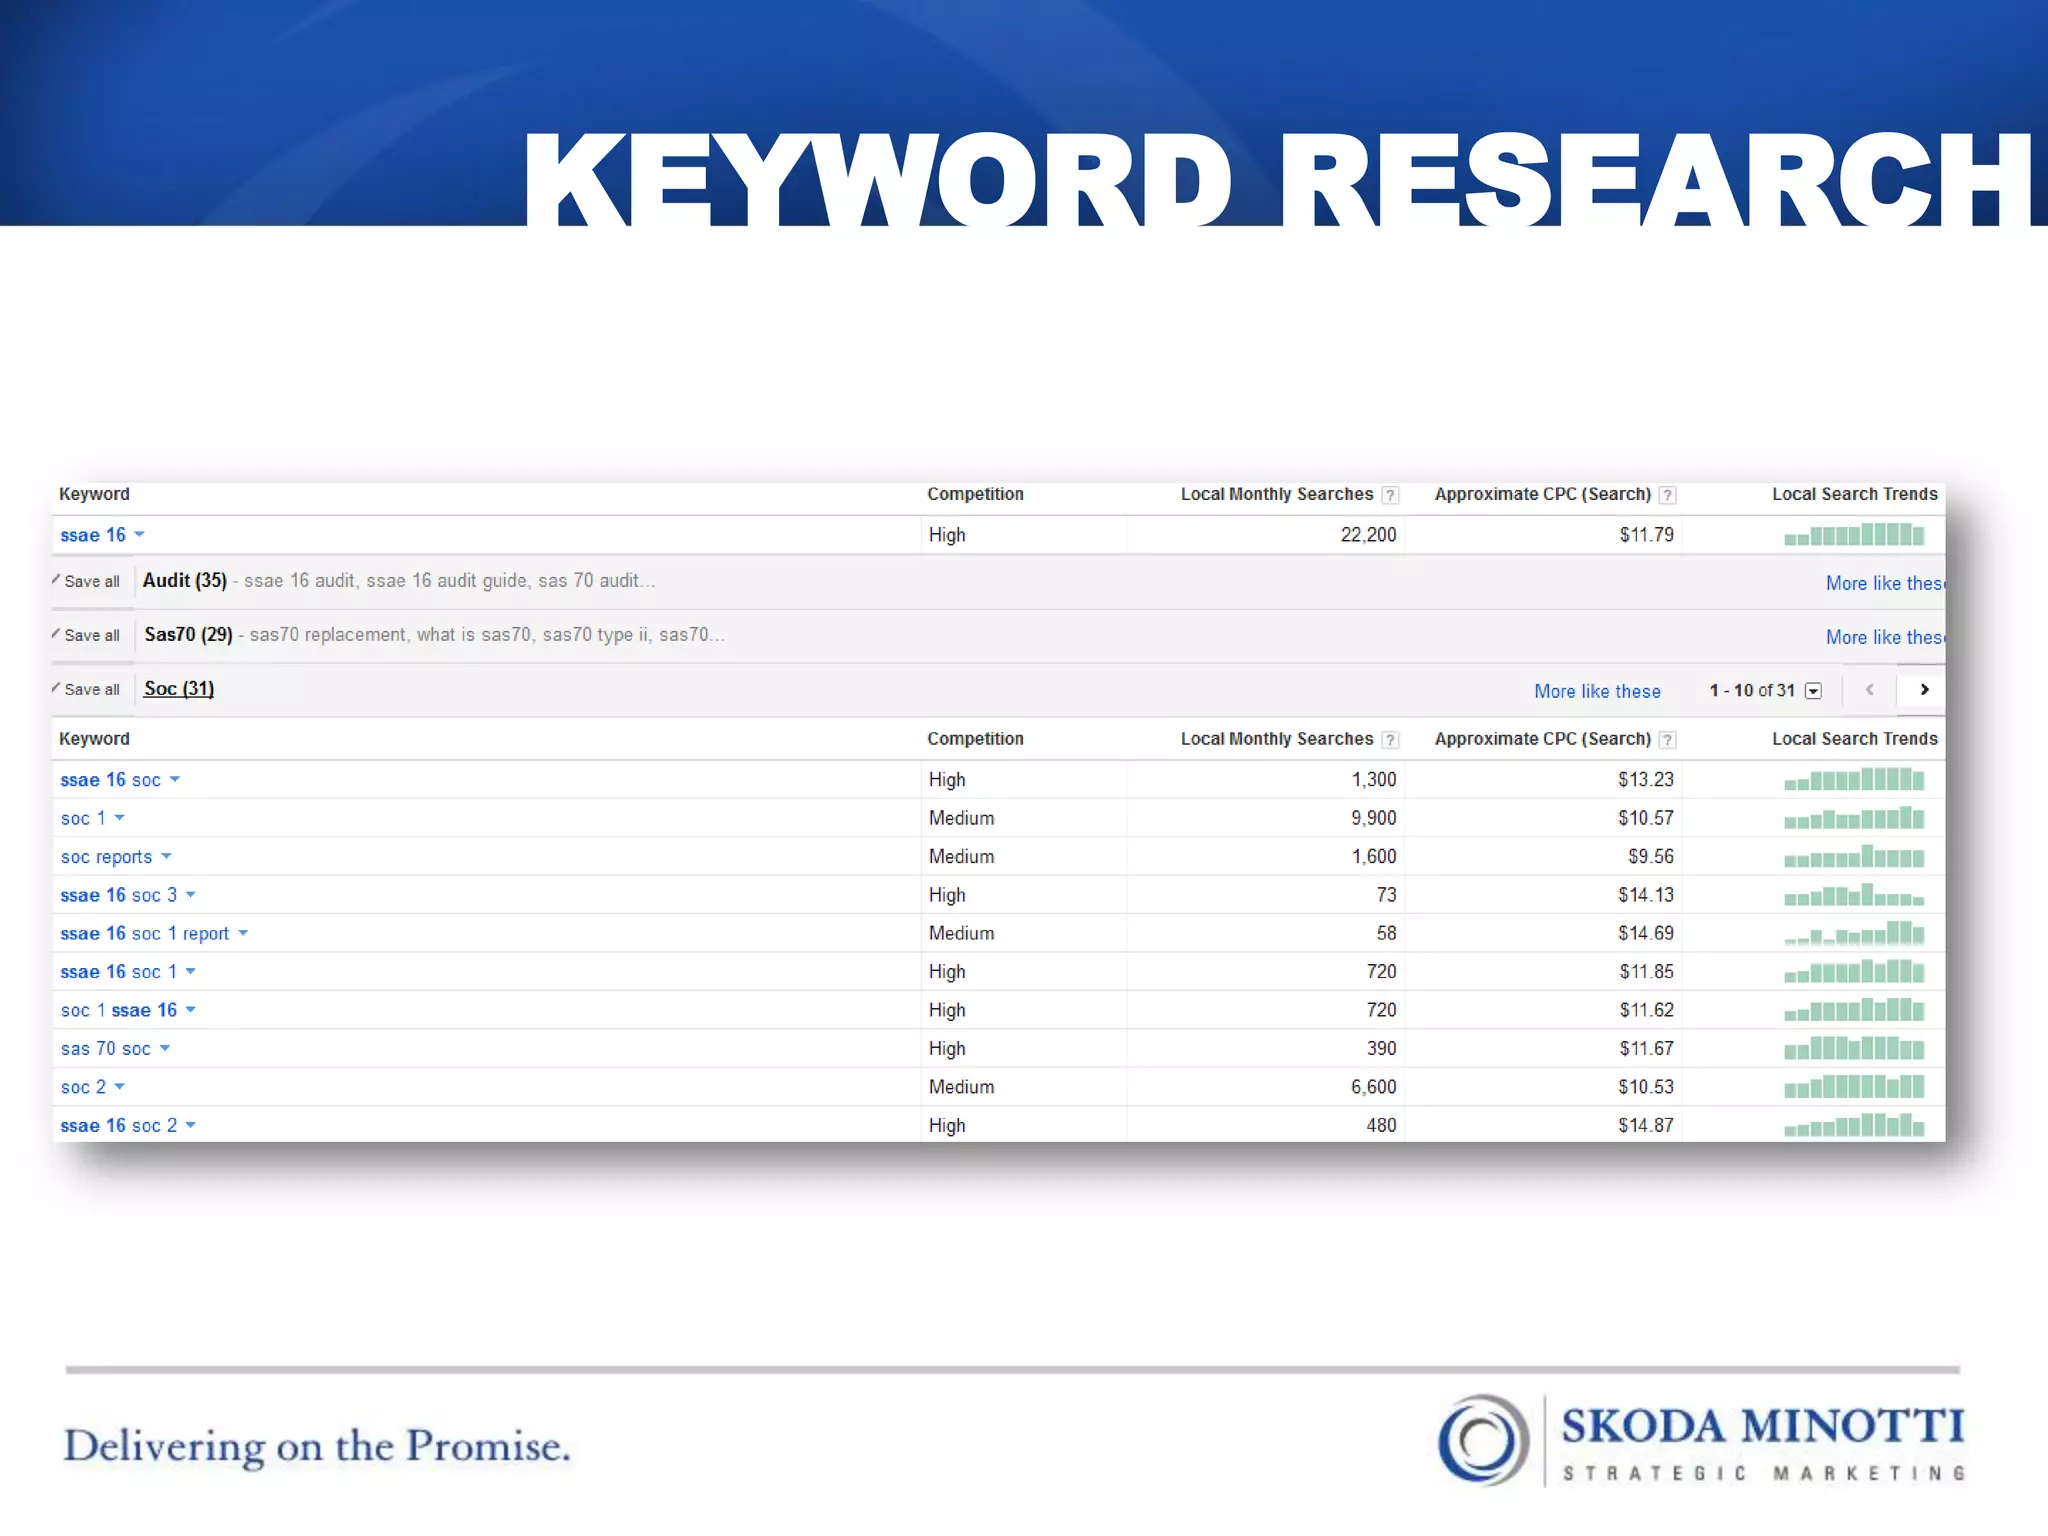Click search trends chart for 'soc reports' row

click(x=1854, y=857)
